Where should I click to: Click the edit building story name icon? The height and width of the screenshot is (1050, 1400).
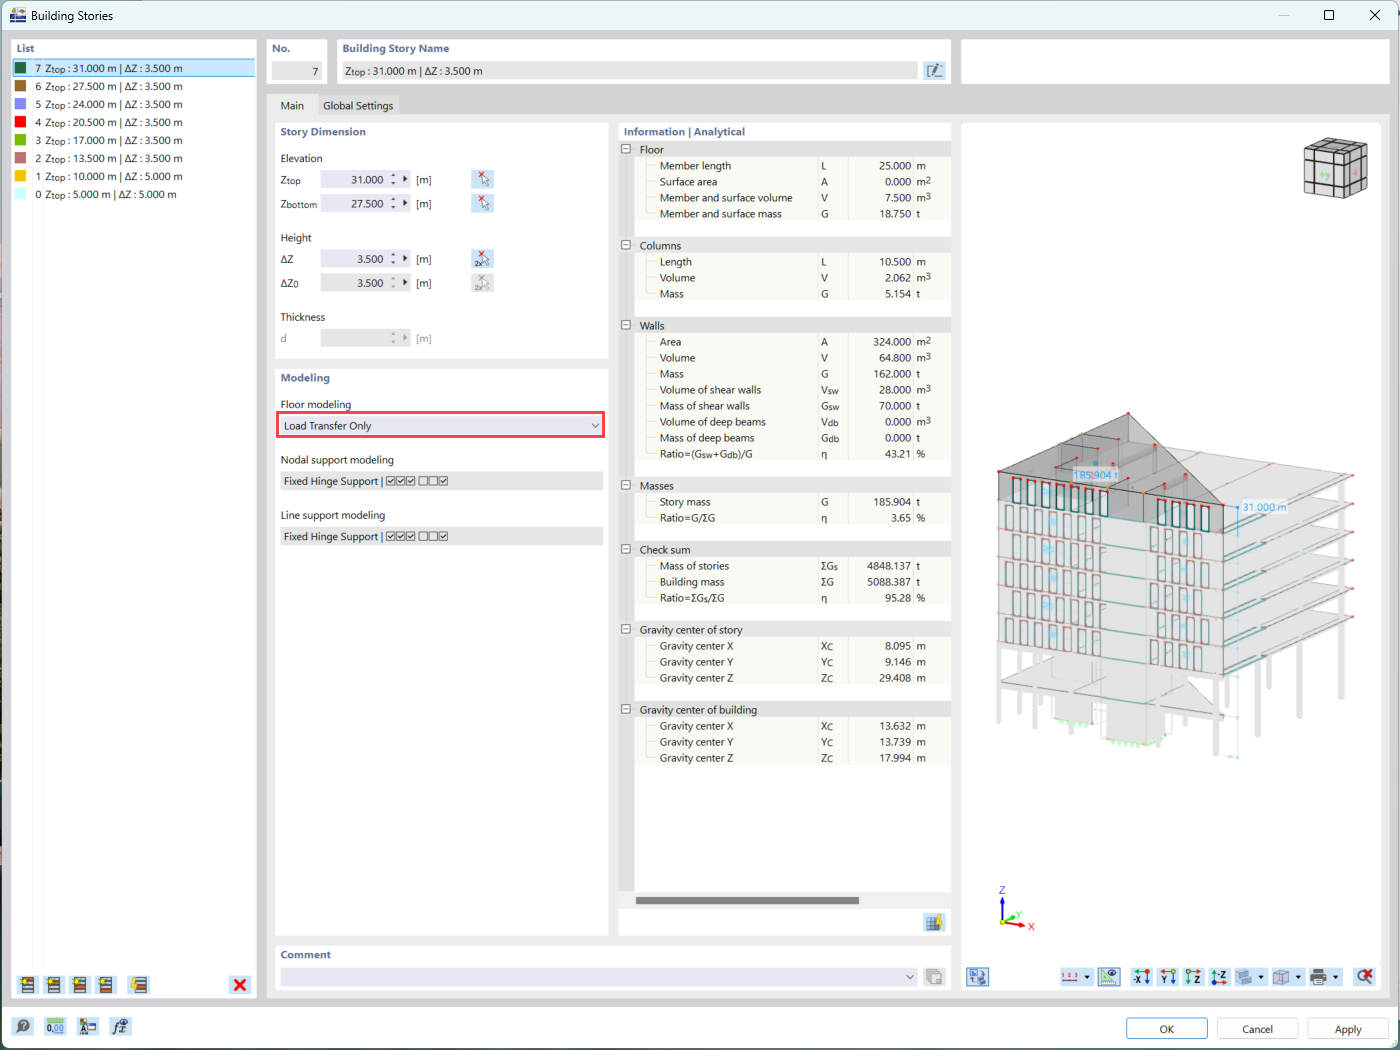coord(934,70)
